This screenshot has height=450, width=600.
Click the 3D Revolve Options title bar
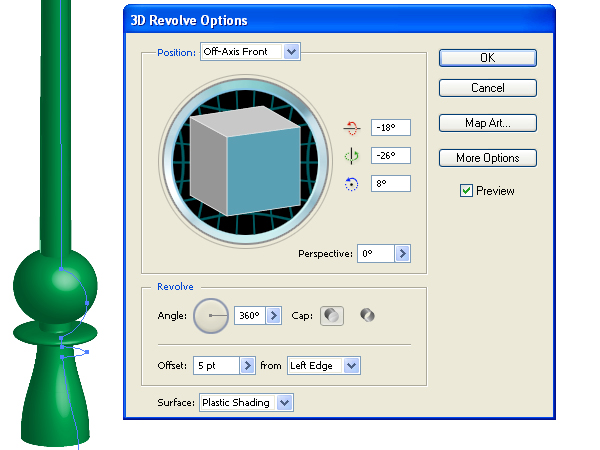pyautogui.click(x=339, y=20)
